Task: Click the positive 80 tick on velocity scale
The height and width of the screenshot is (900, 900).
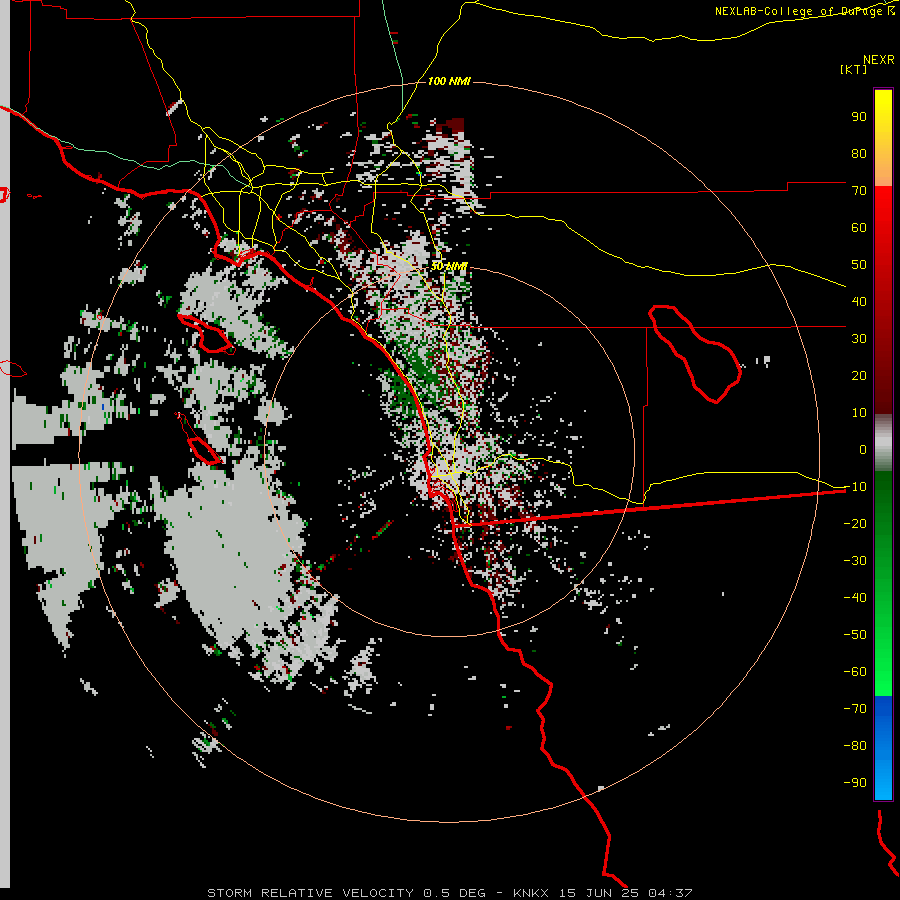Action: [859, 153]
